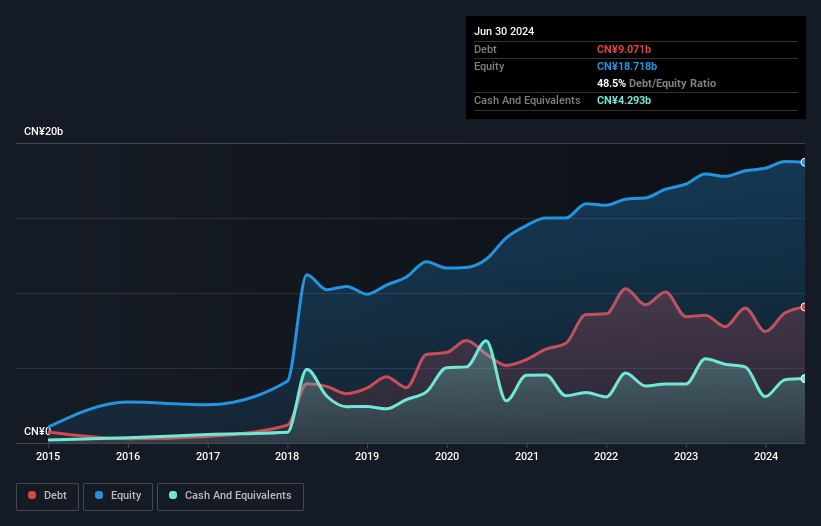Click the Equity endpoint marker on the blue line

point(804,162)
